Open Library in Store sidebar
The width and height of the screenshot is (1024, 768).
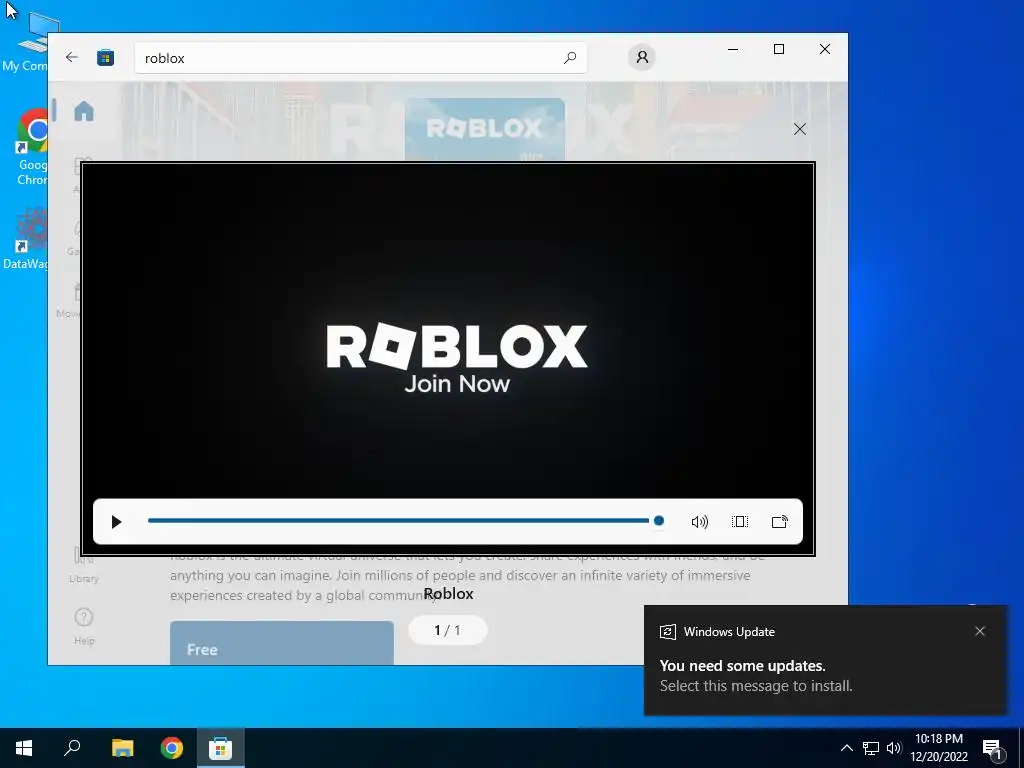(x=84, y=566)
